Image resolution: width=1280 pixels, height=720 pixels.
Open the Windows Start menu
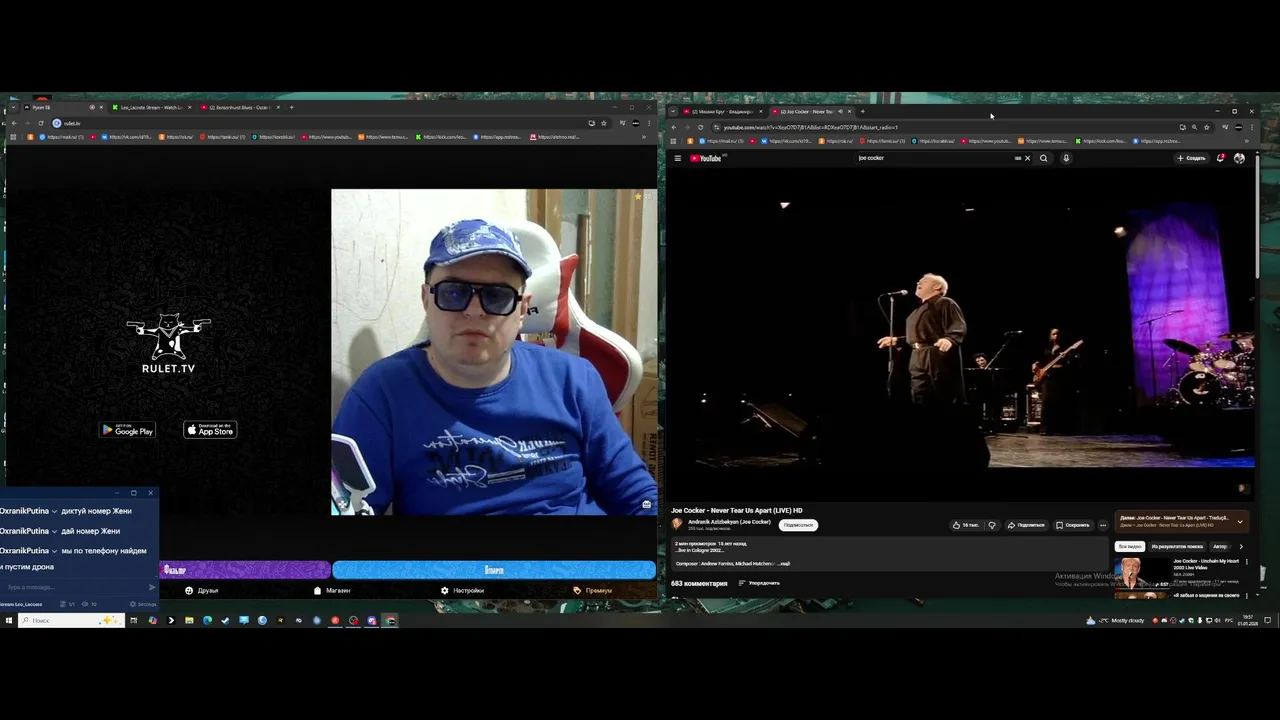tap(9, 620)
